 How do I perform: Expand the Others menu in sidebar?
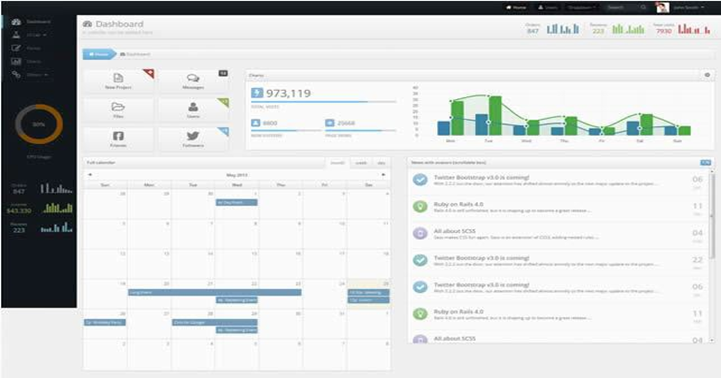pos(37,74)
